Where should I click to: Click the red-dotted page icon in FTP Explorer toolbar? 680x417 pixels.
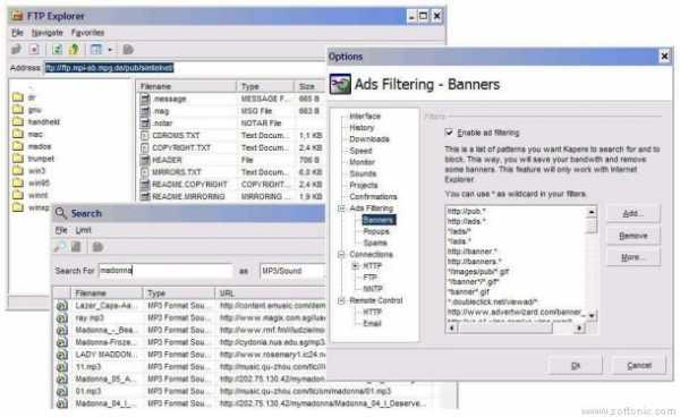[x=34, y=49]
